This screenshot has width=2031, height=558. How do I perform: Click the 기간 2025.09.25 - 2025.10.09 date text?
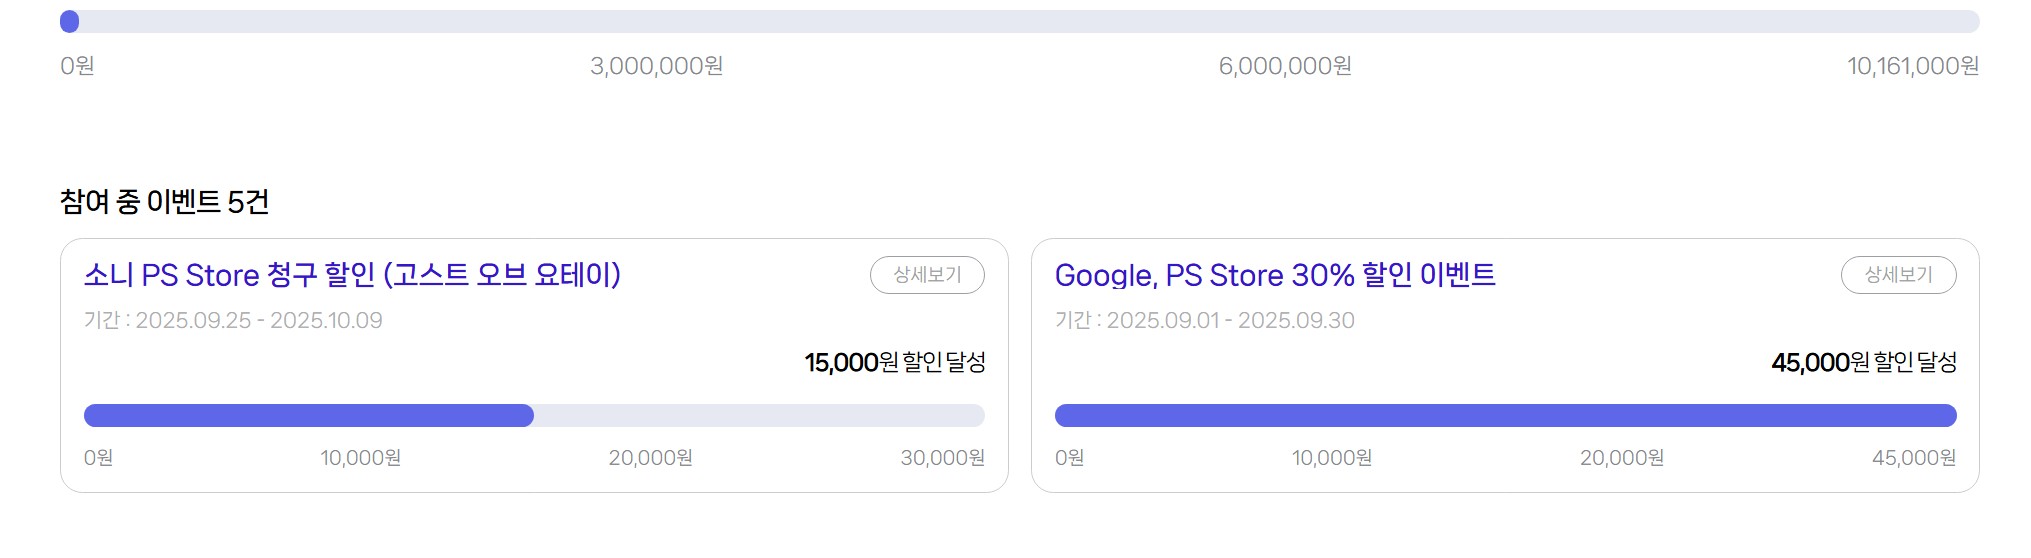point(233,321)
